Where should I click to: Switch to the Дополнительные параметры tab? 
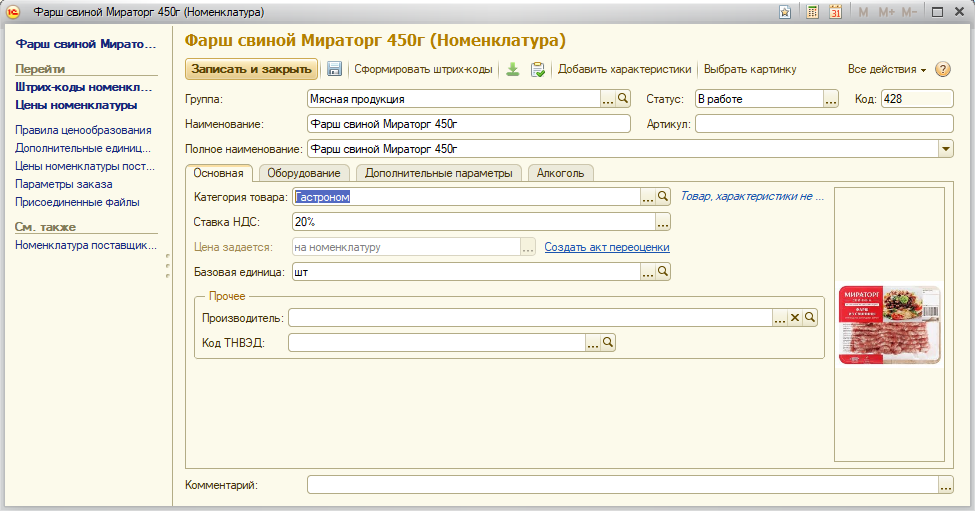pos(439,173)
